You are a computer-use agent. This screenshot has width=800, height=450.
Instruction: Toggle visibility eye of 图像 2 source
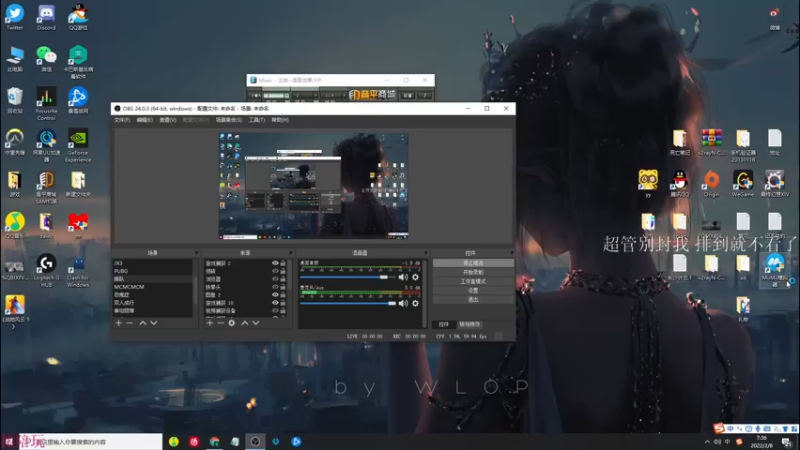pyautogui.click(x=275, y=295)
